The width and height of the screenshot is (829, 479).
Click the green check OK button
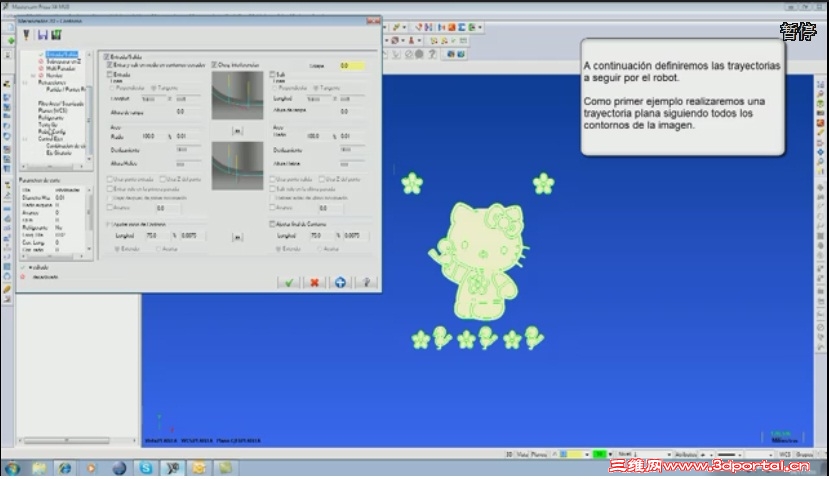[289, 282]
